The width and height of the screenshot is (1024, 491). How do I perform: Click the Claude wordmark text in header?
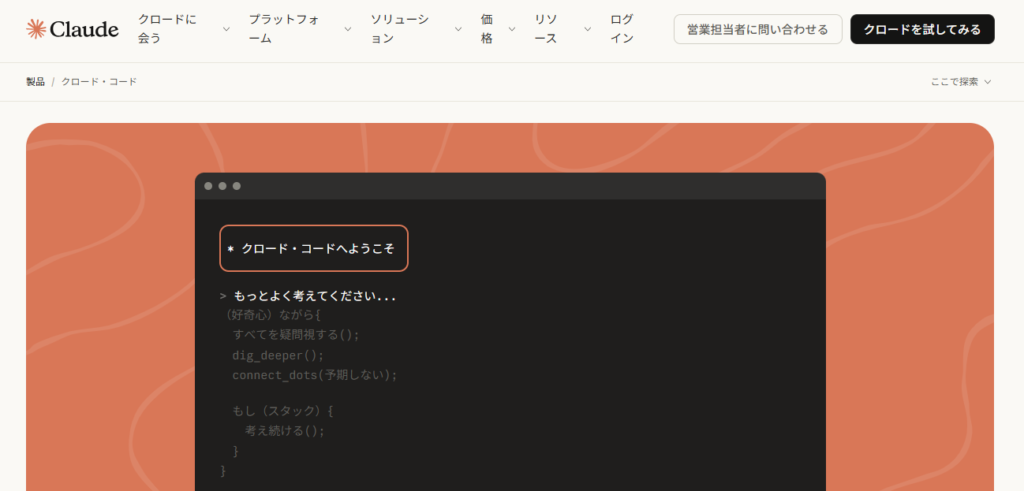click(x=85, y=29)
